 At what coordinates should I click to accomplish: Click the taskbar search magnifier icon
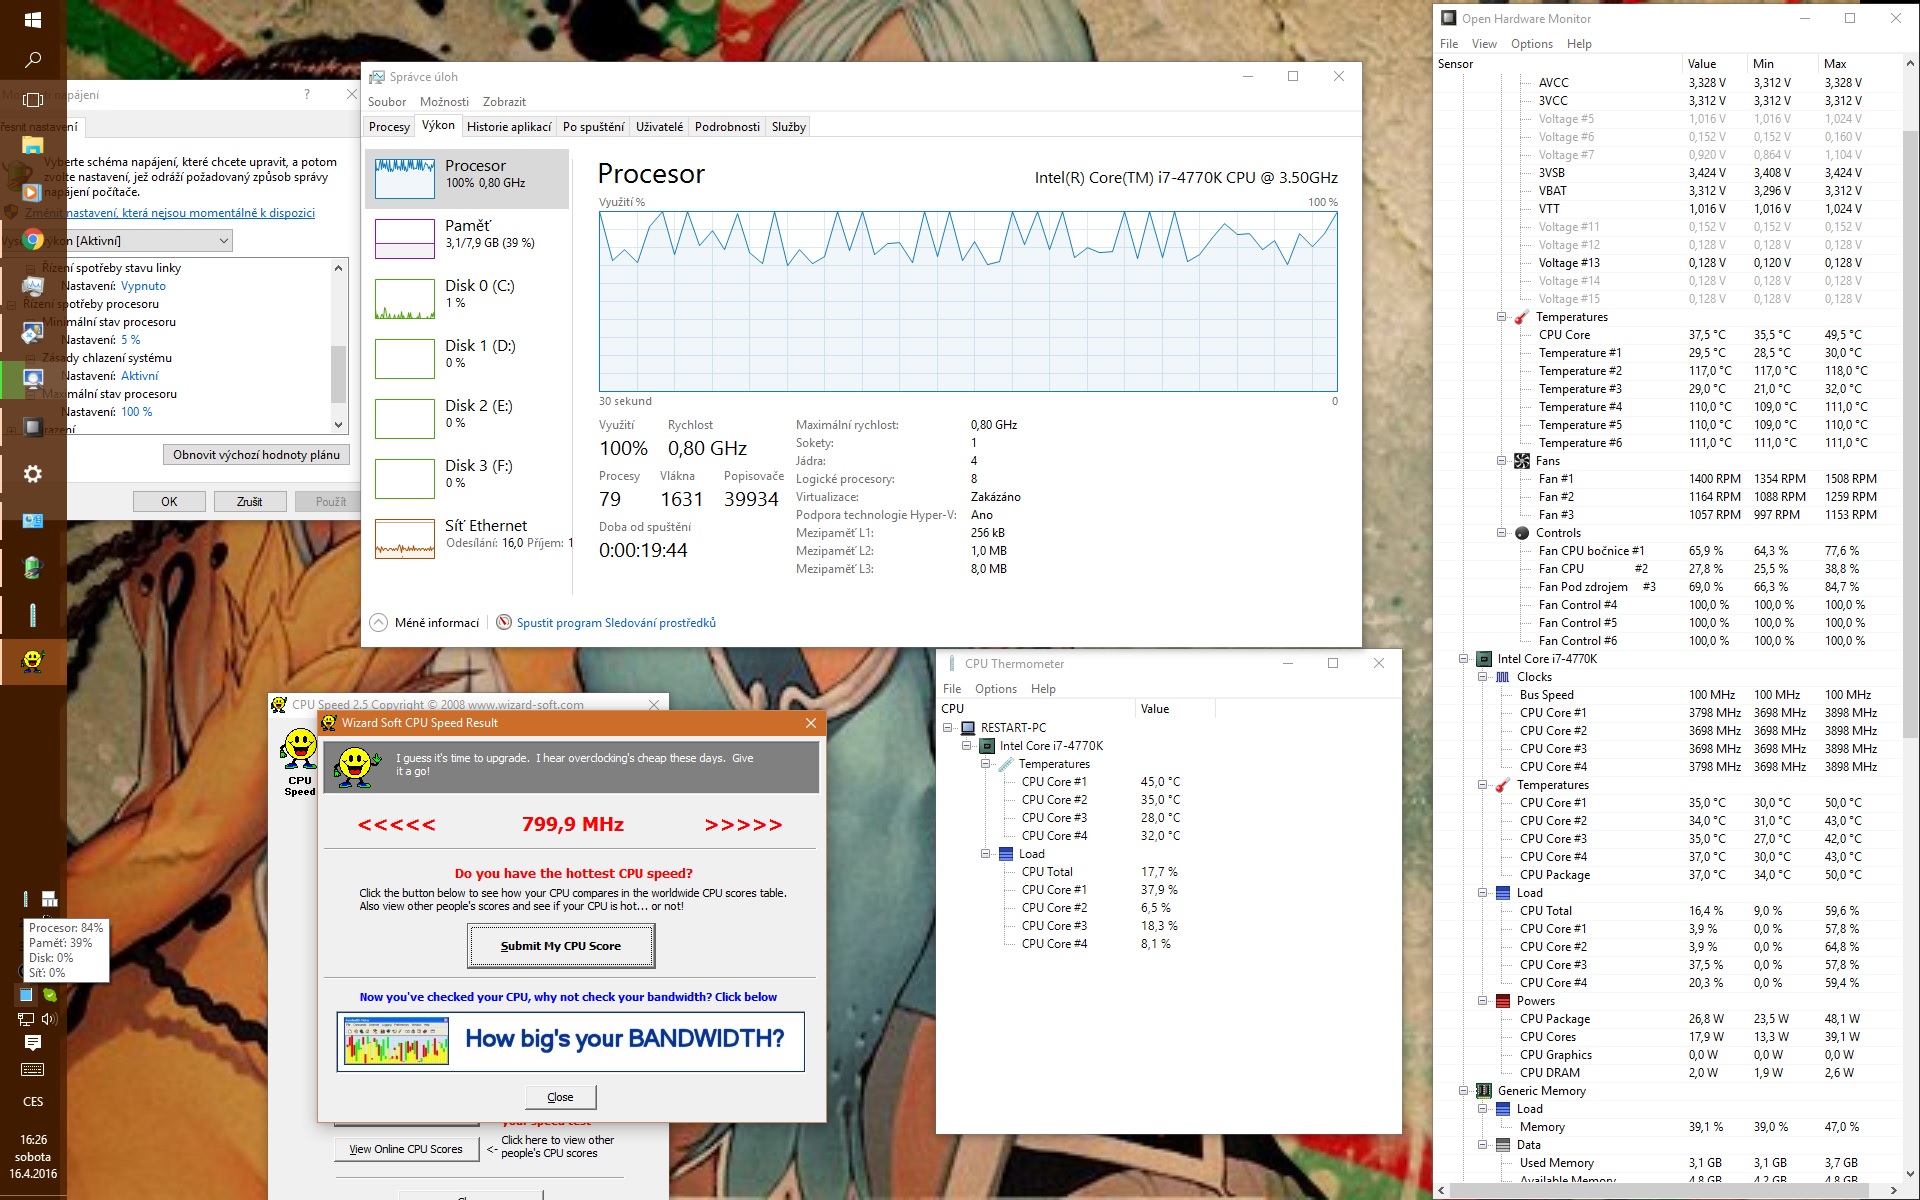33,60
